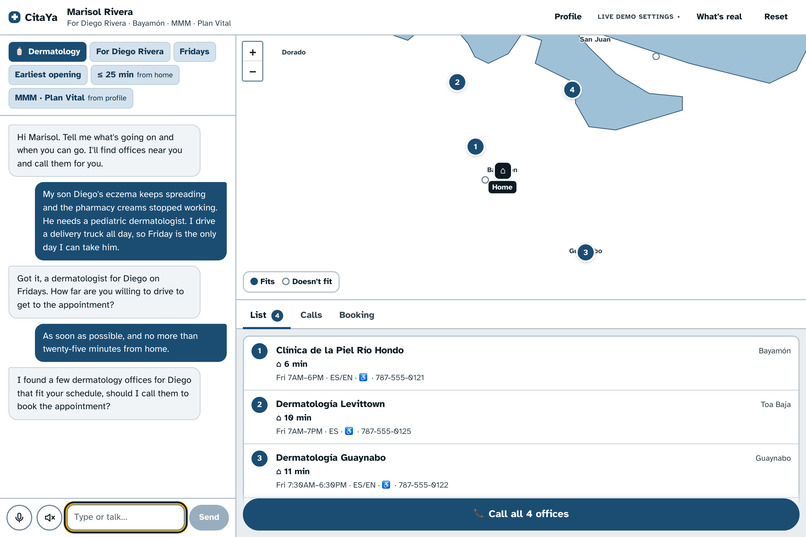This screenshot has height=537, width=806.
Task: Click the For Diego Rivera chip
Action: click(x=130, y=51)
